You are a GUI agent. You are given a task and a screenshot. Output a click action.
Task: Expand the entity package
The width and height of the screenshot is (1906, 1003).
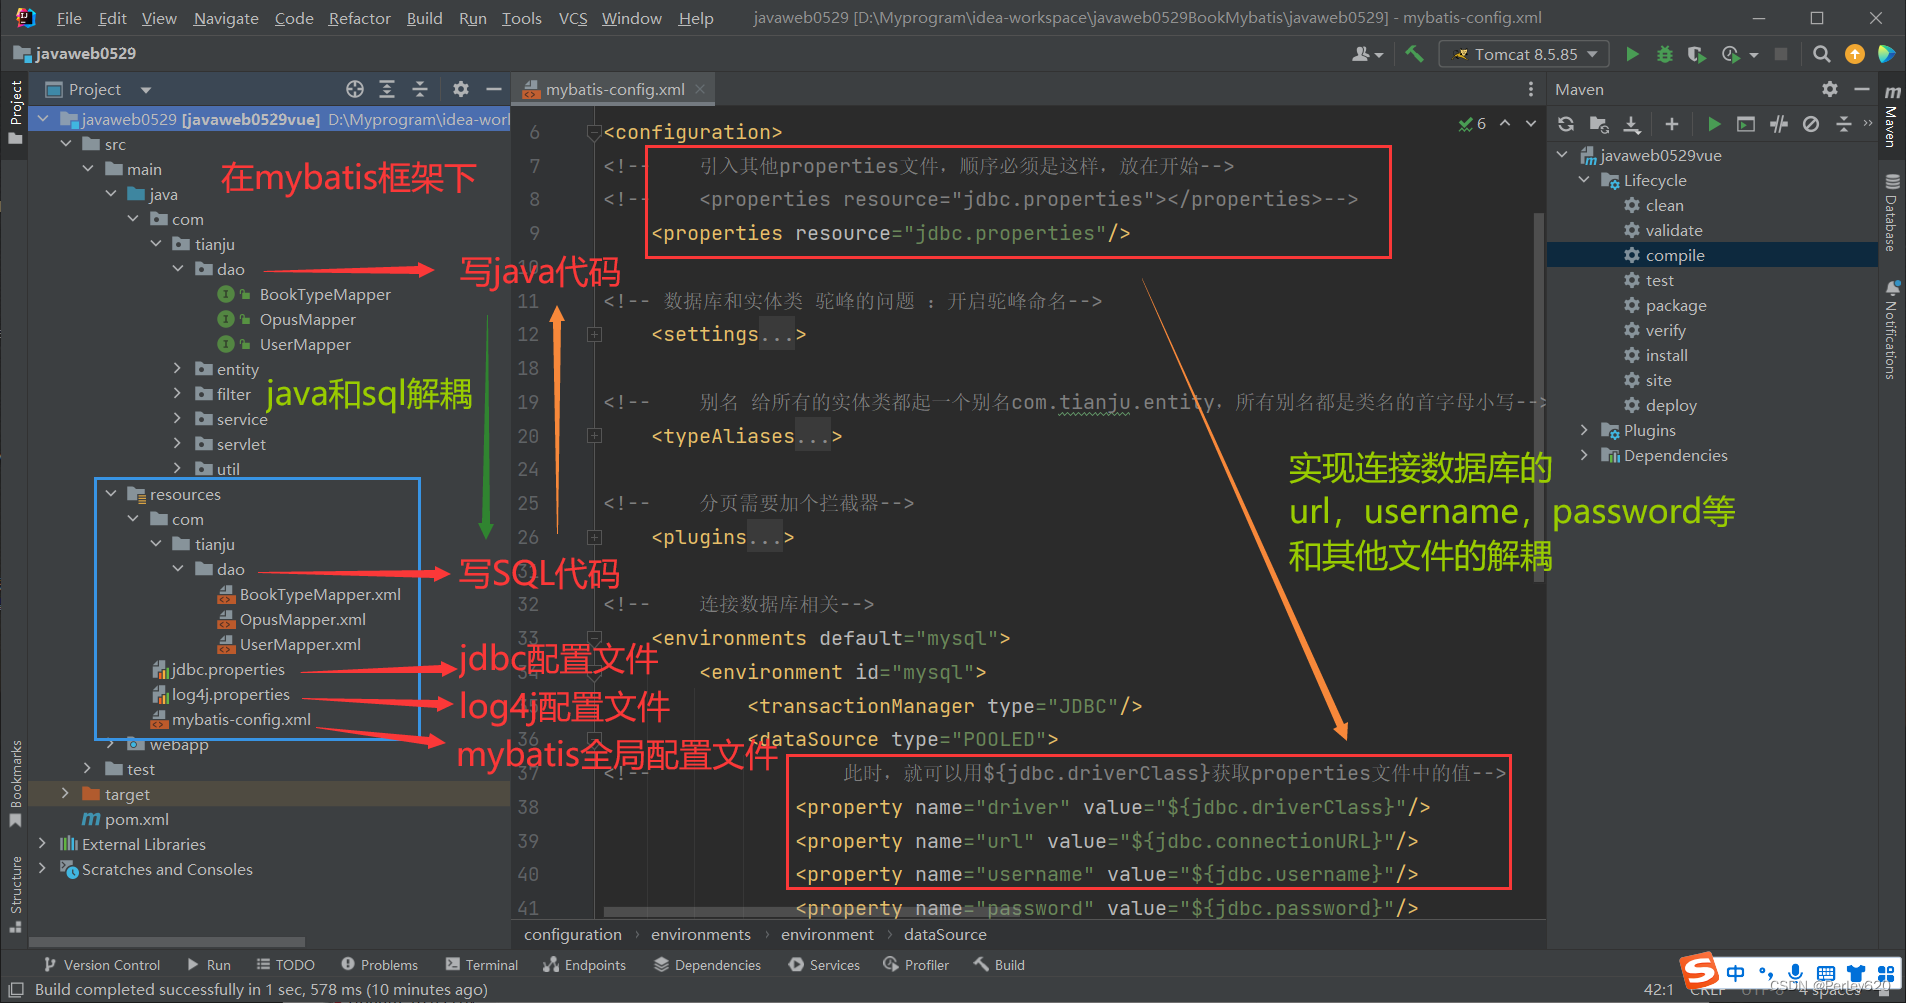tap(178, 369)
